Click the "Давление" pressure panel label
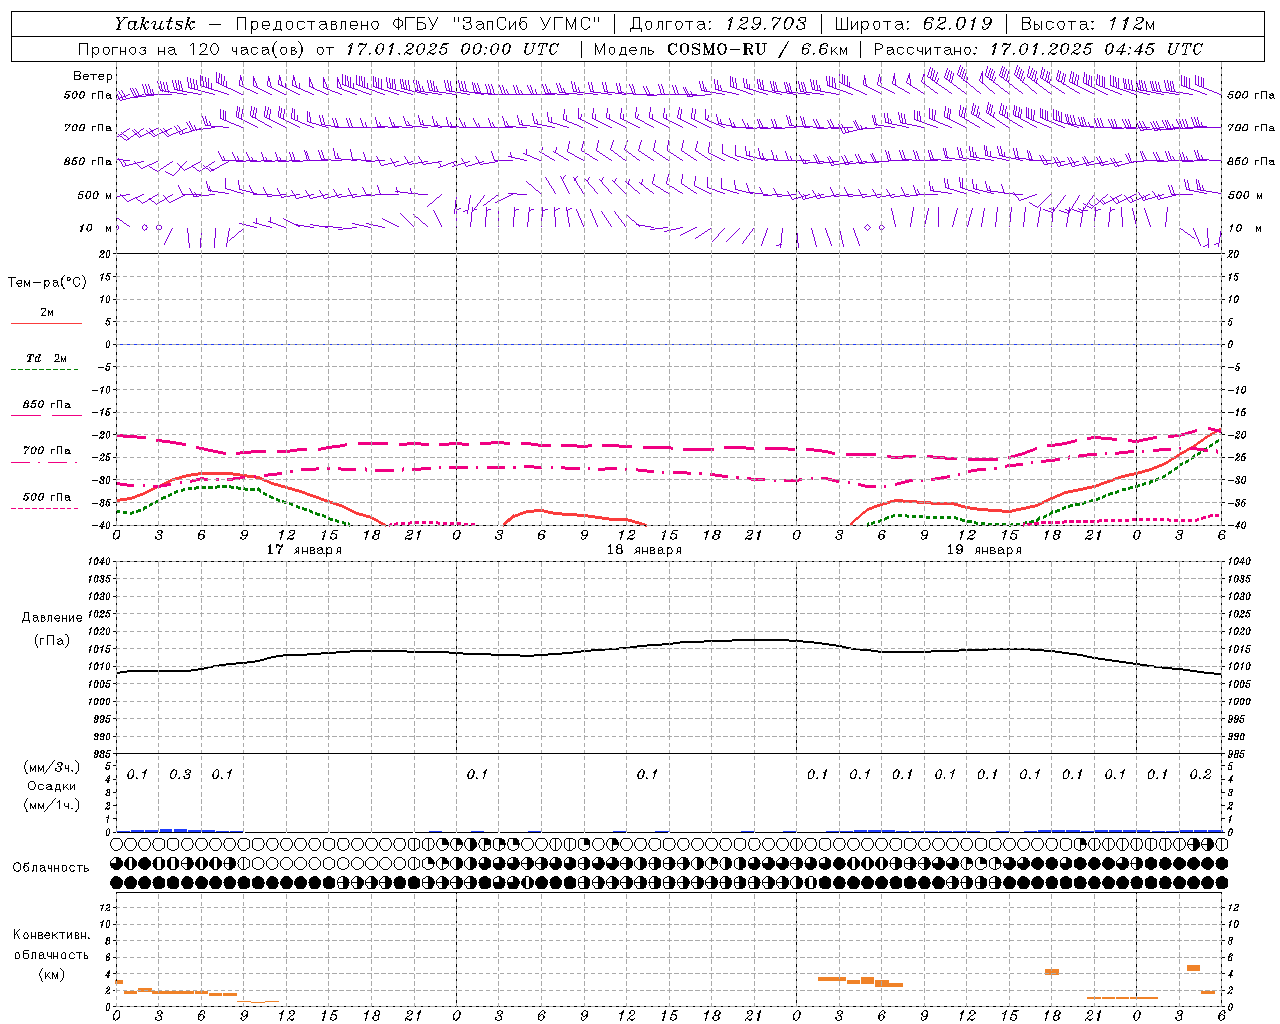The height and width of the screenshot is (1024, 1280). [x=52, y=618]
